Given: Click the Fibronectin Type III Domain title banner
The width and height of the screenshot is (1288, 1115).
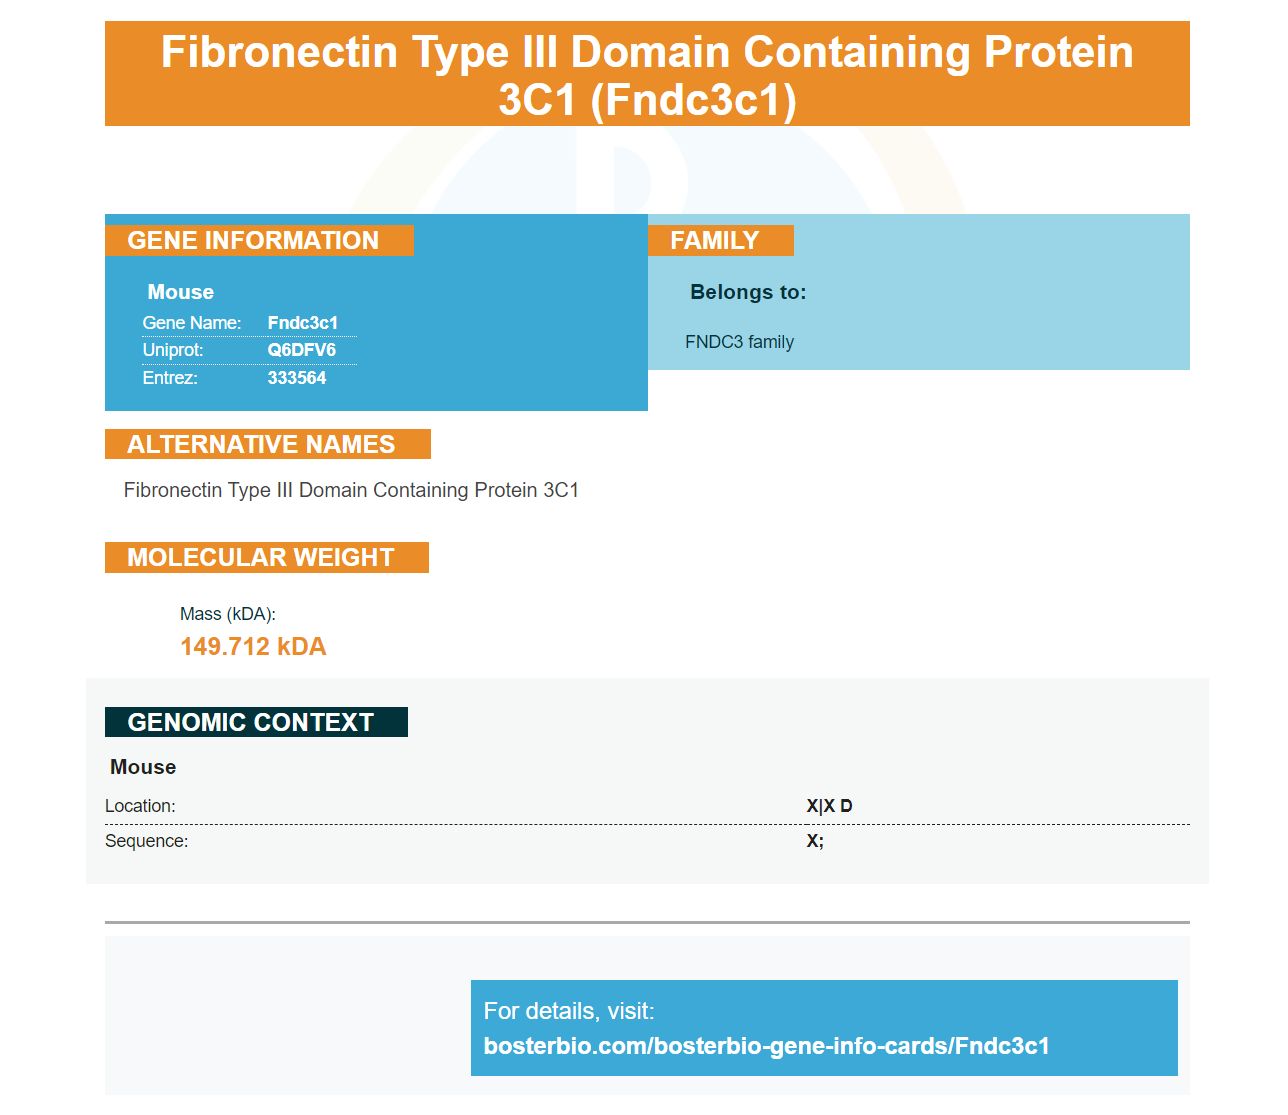Looking at the screenshot, I should pos(647,74).
